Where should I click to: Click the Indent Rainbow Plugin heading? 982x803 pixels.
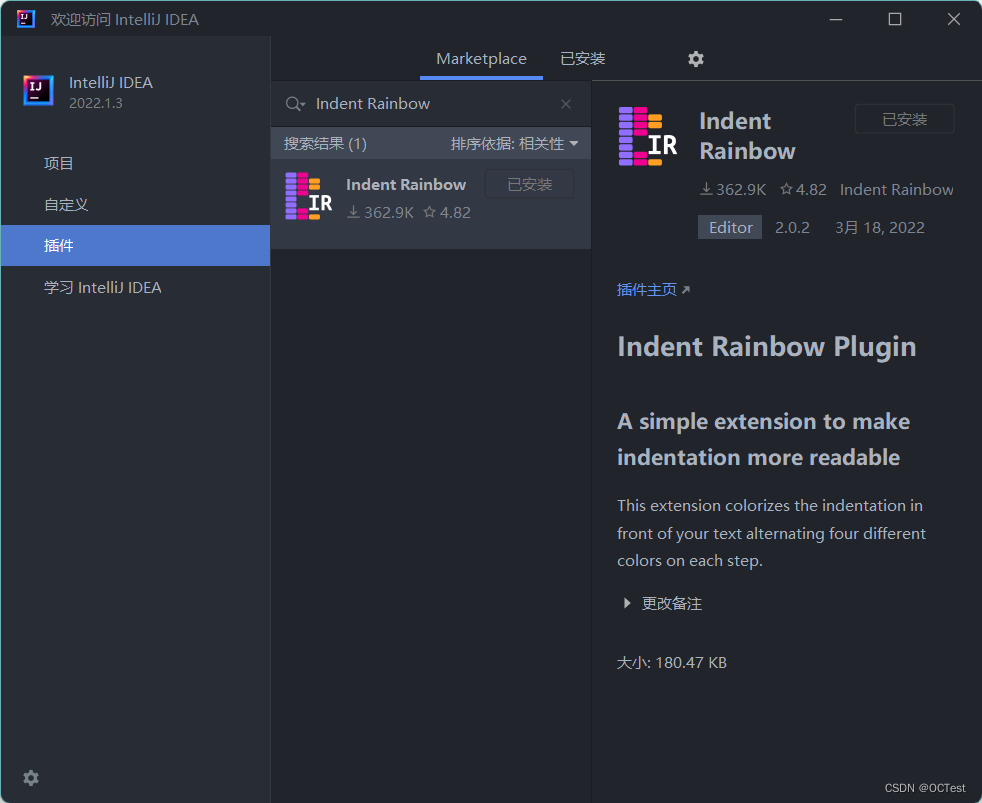pyautogui.click(x=767, y=347)
